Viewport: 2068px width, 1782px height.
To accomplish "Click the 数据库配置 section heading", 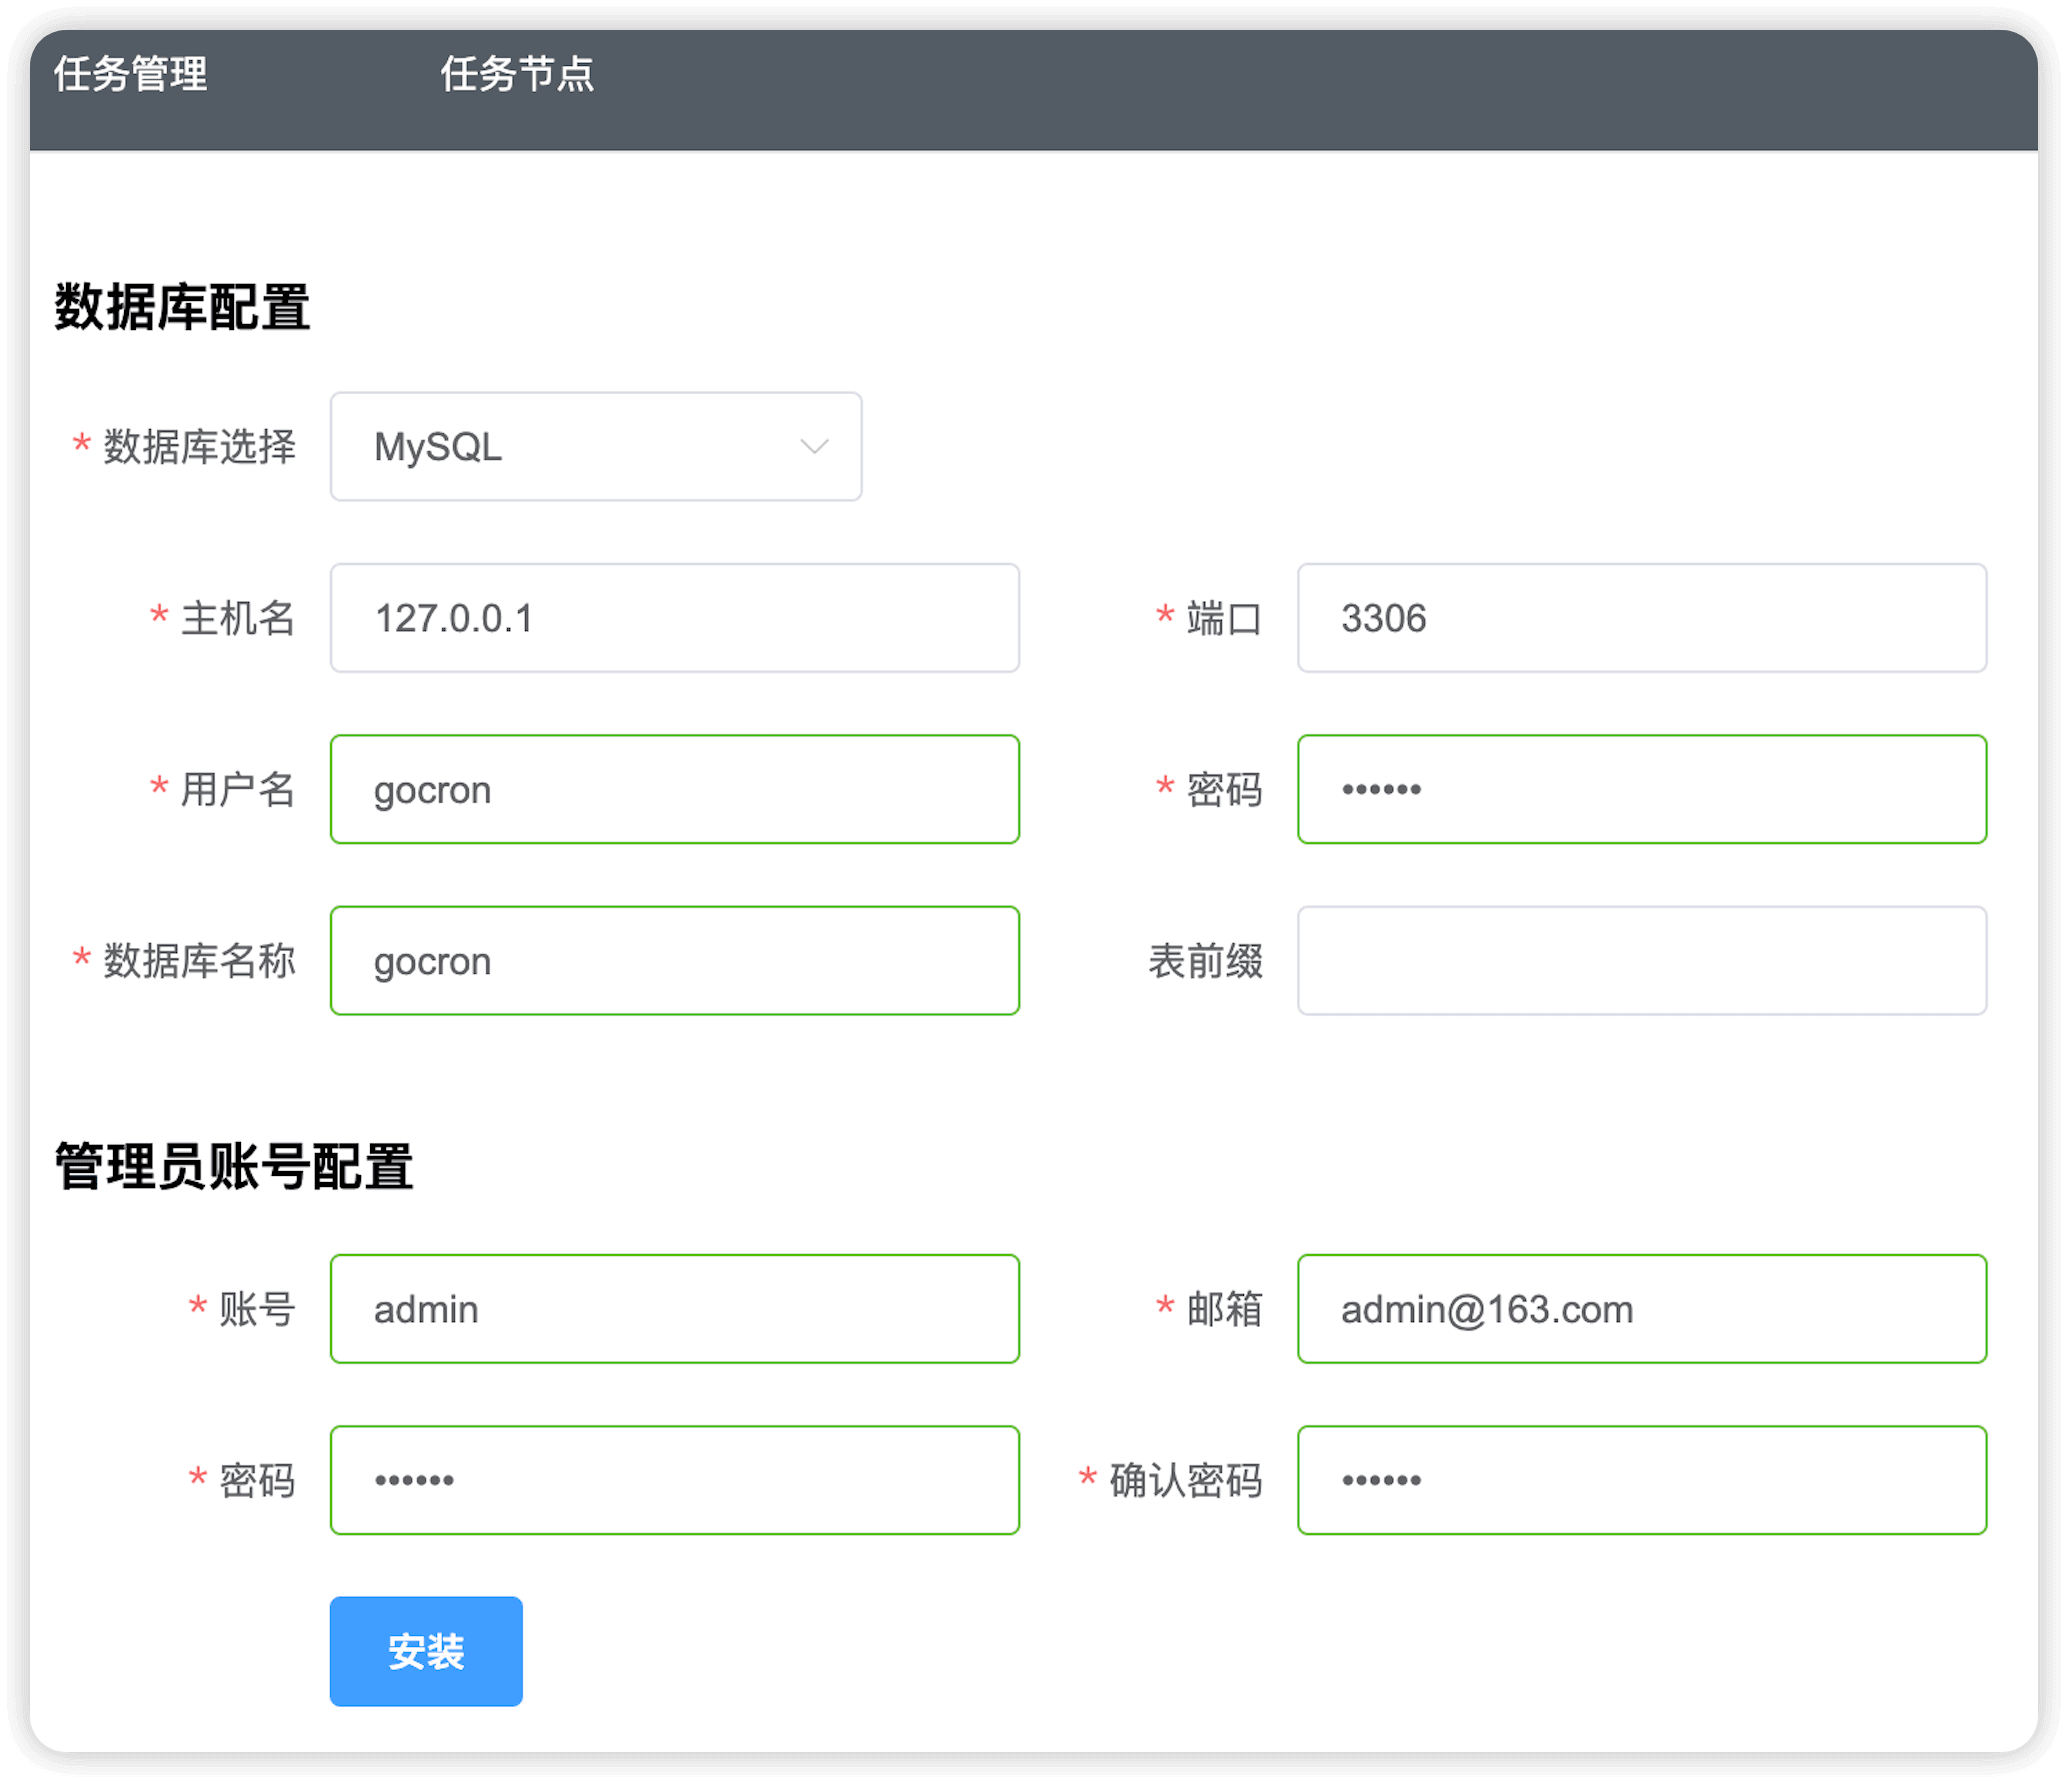I will pyautogui.click(x=182, y=307).
